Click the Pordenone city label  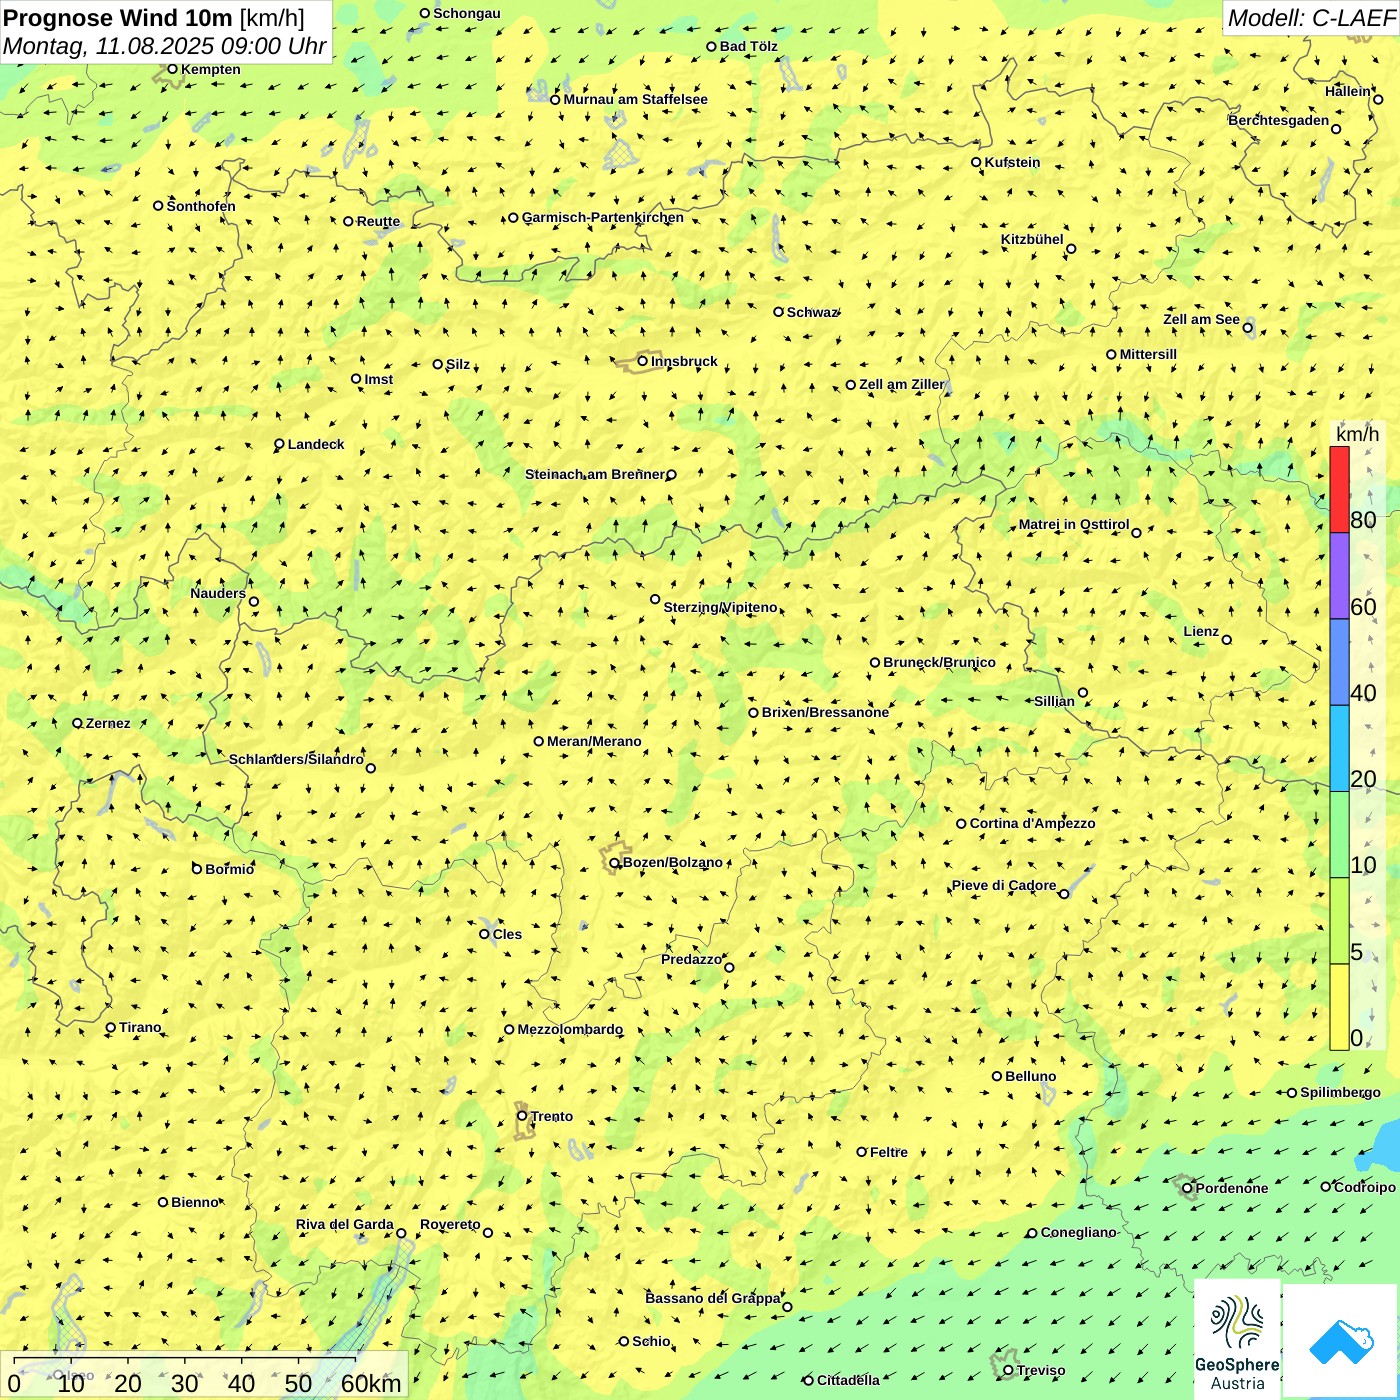click(1232, 1188)
